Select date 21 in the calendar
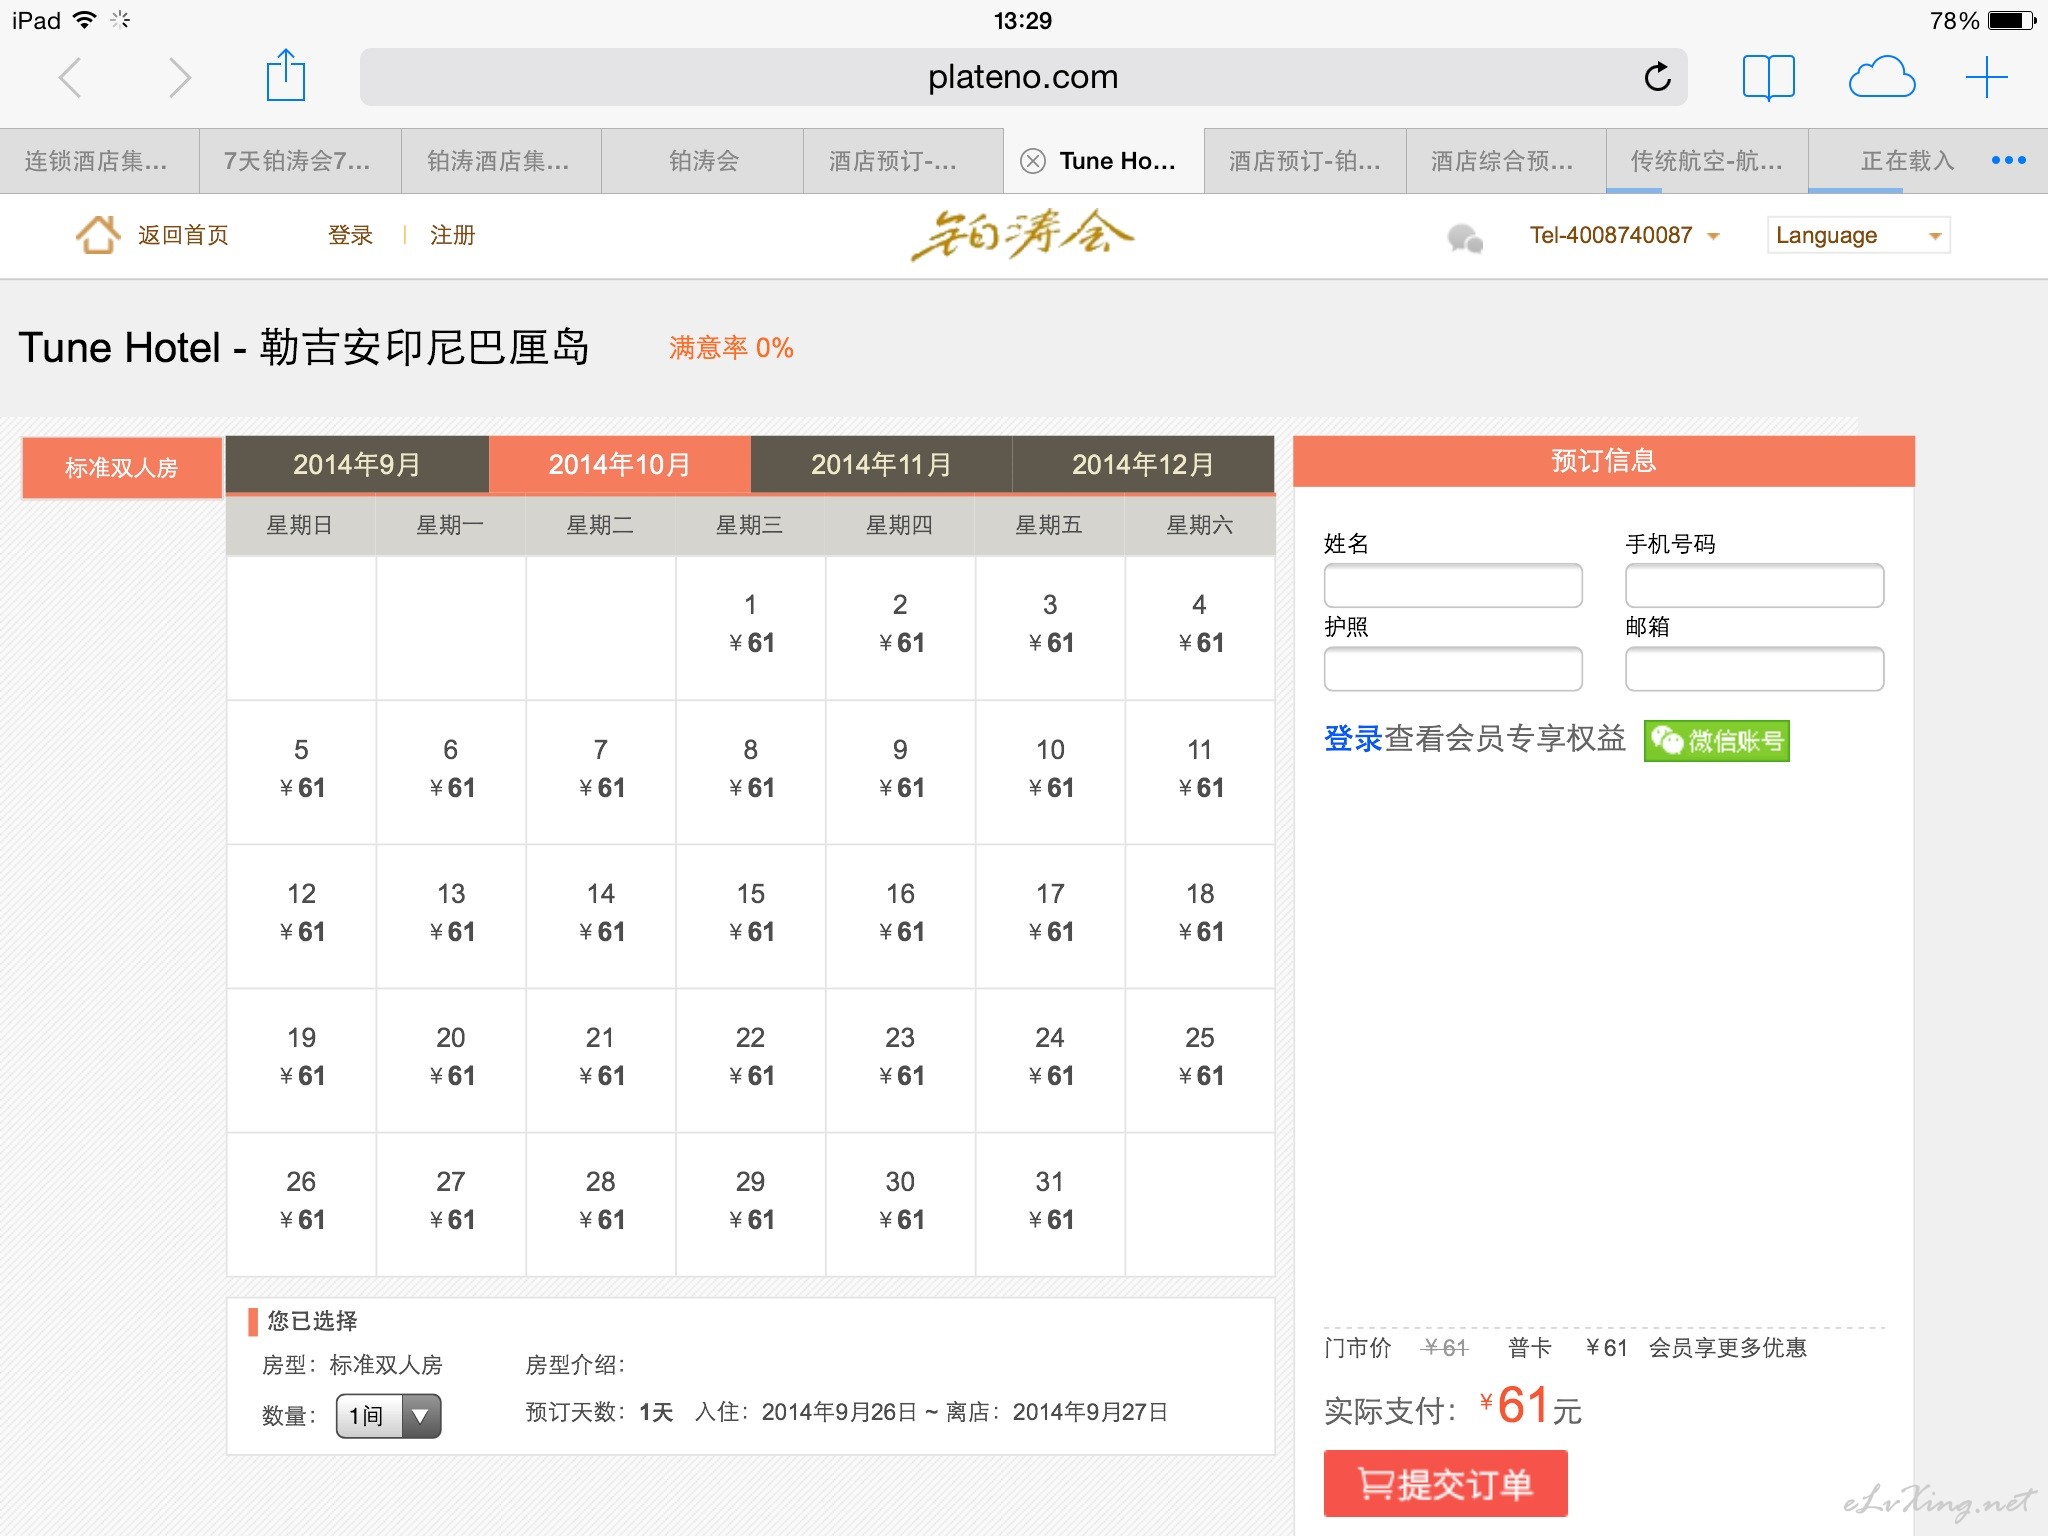This screenshot has width=2048, height=1536. pos(601,1058)
